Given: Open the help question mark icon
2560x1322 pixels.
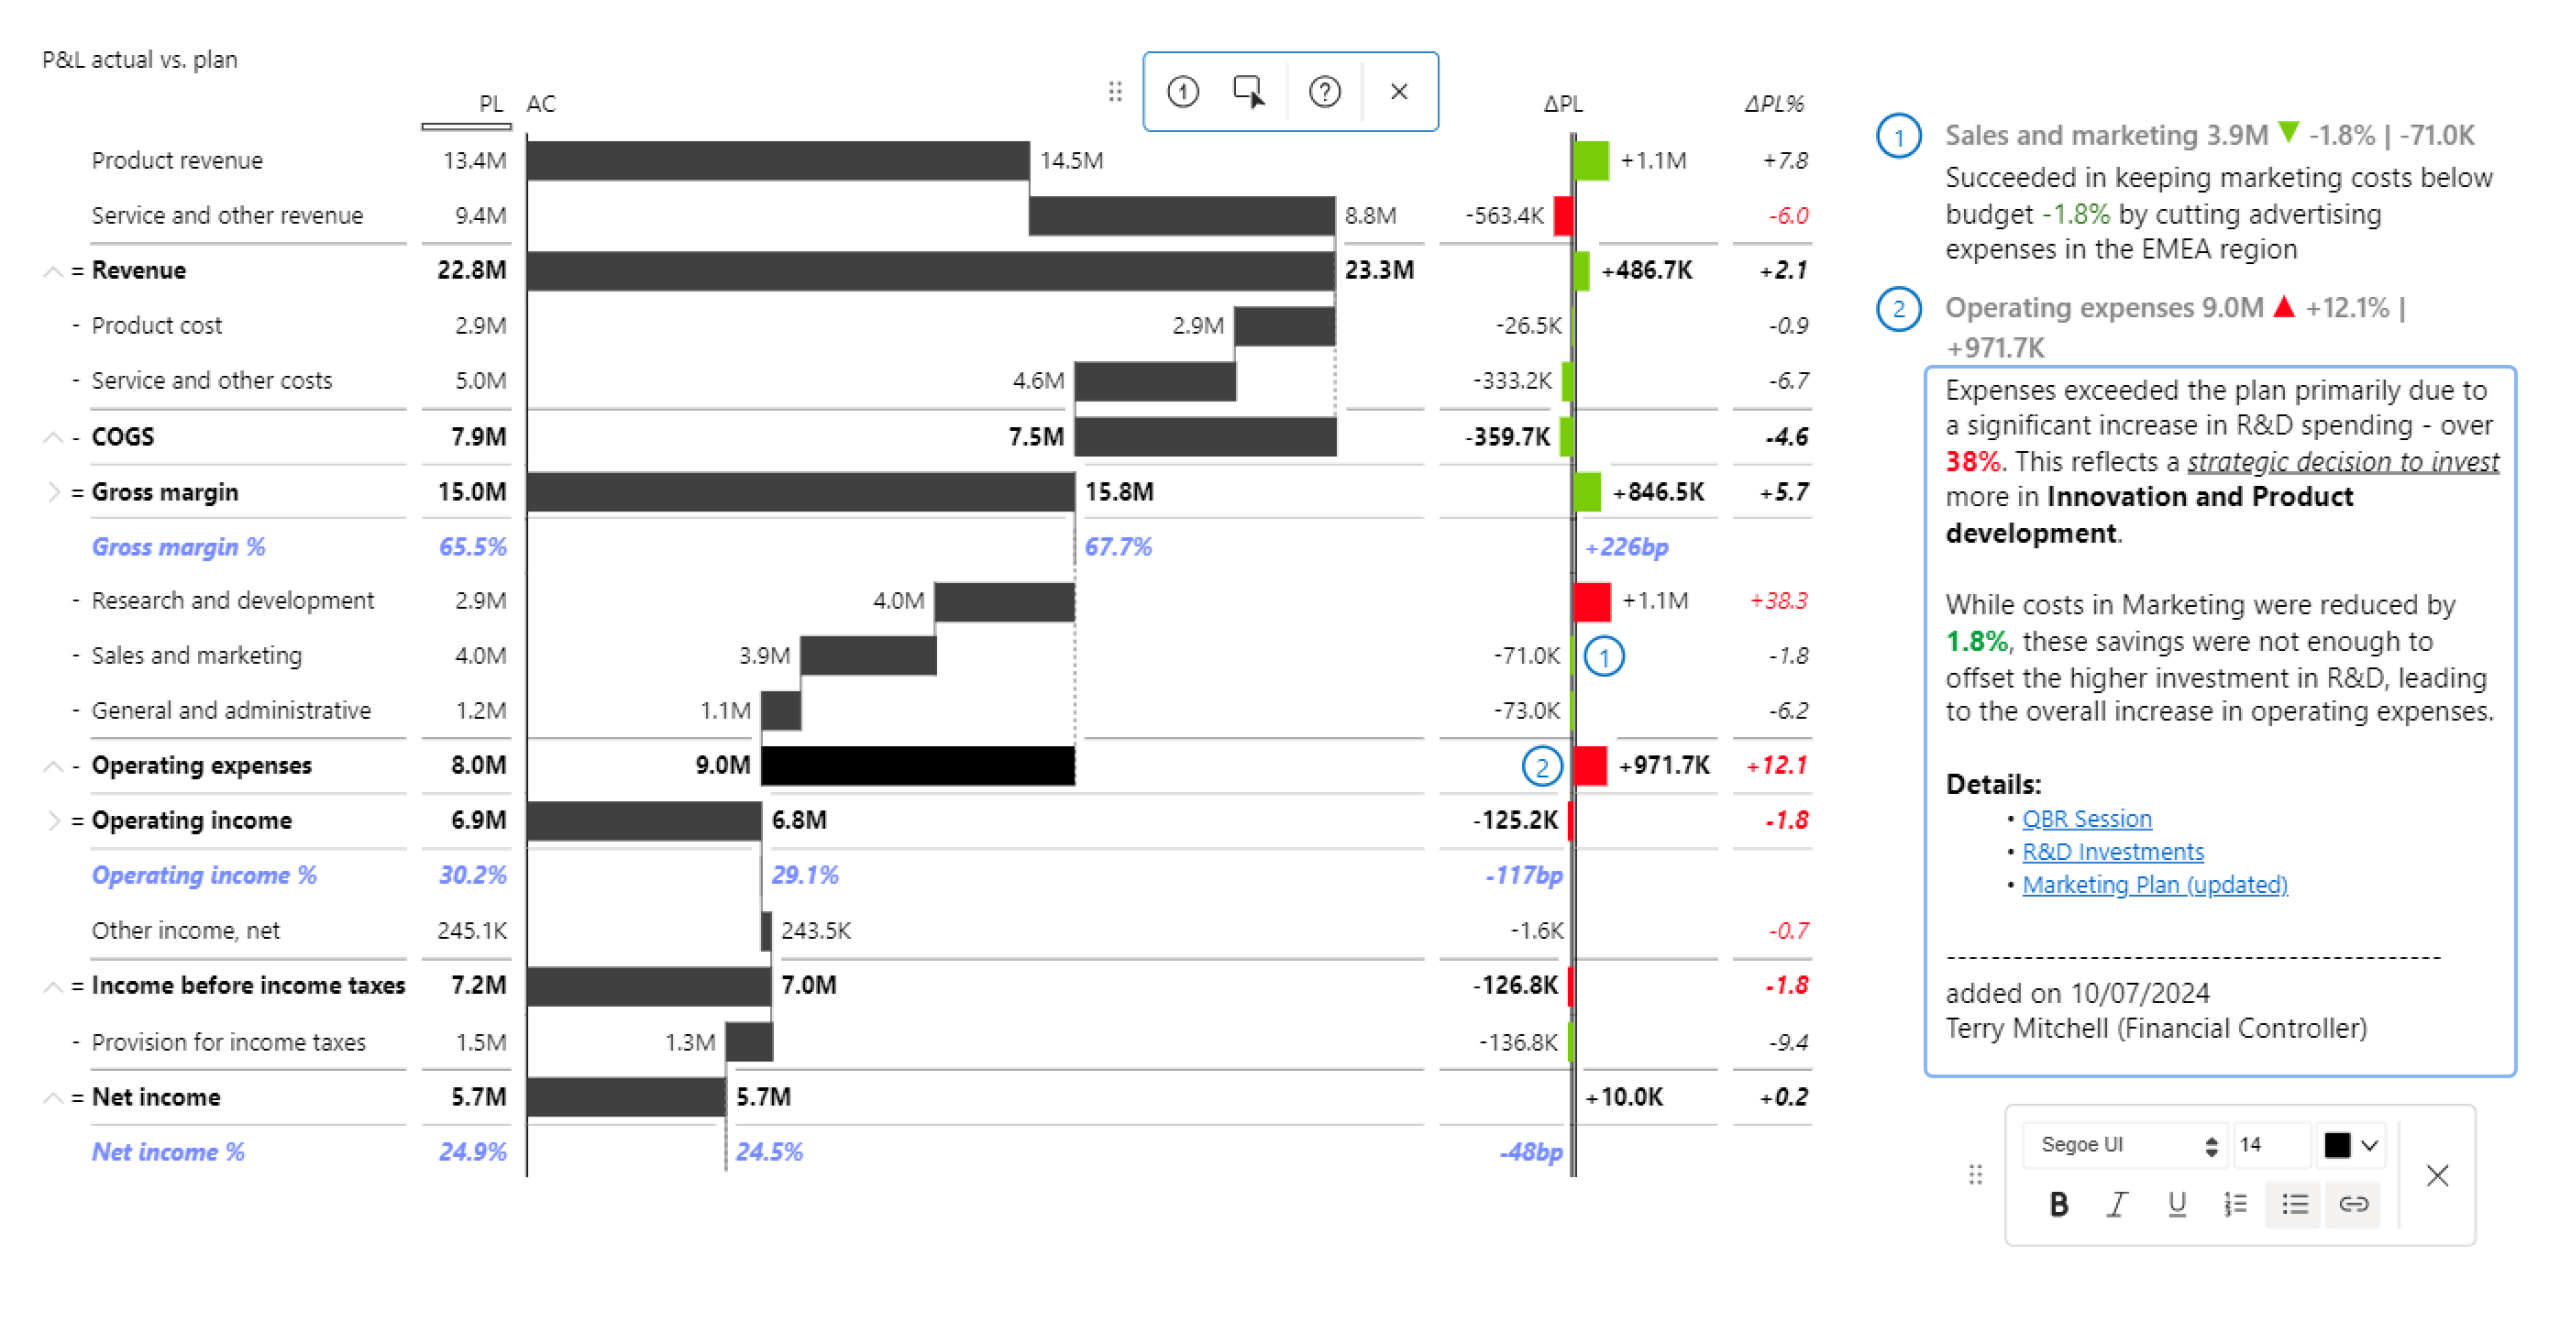Looking at the screenshot, I should pos(1324,92).
